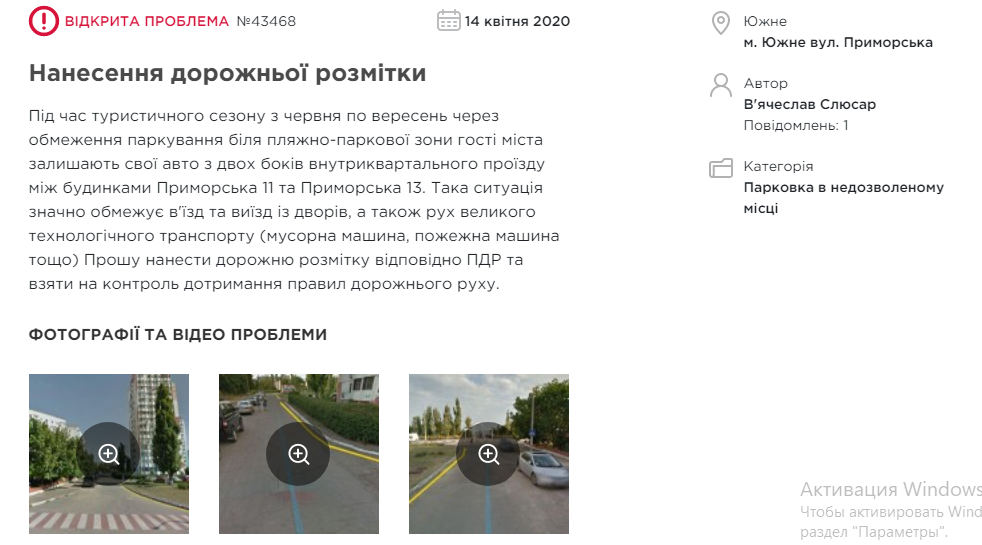Zoom the second photo with magnifier icon

coord(299,454)
